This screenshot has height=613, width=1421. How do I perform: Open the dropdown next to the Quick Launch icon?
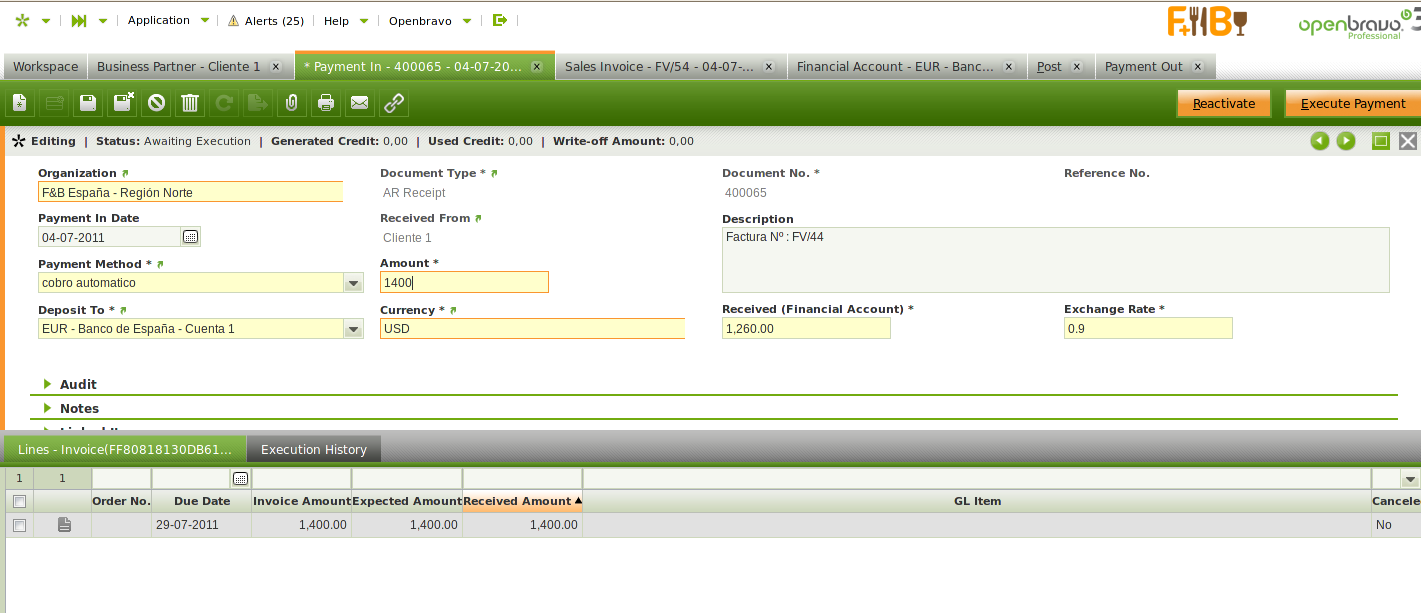[103, 20]
